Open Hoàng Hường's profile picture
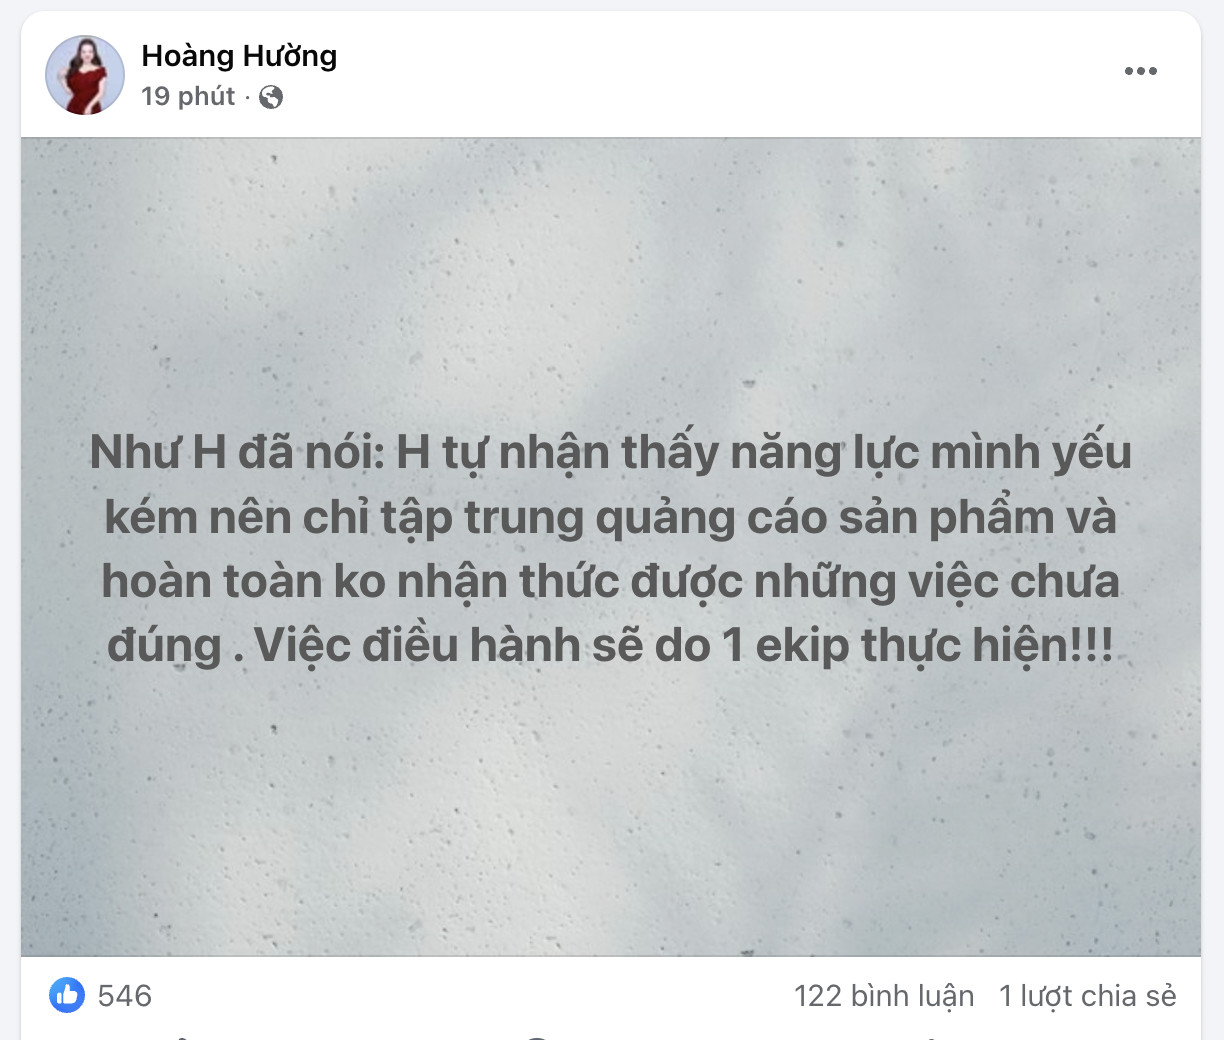Image resolution: width=1224 pixels, height=1040 pixels. coord(85,75)
